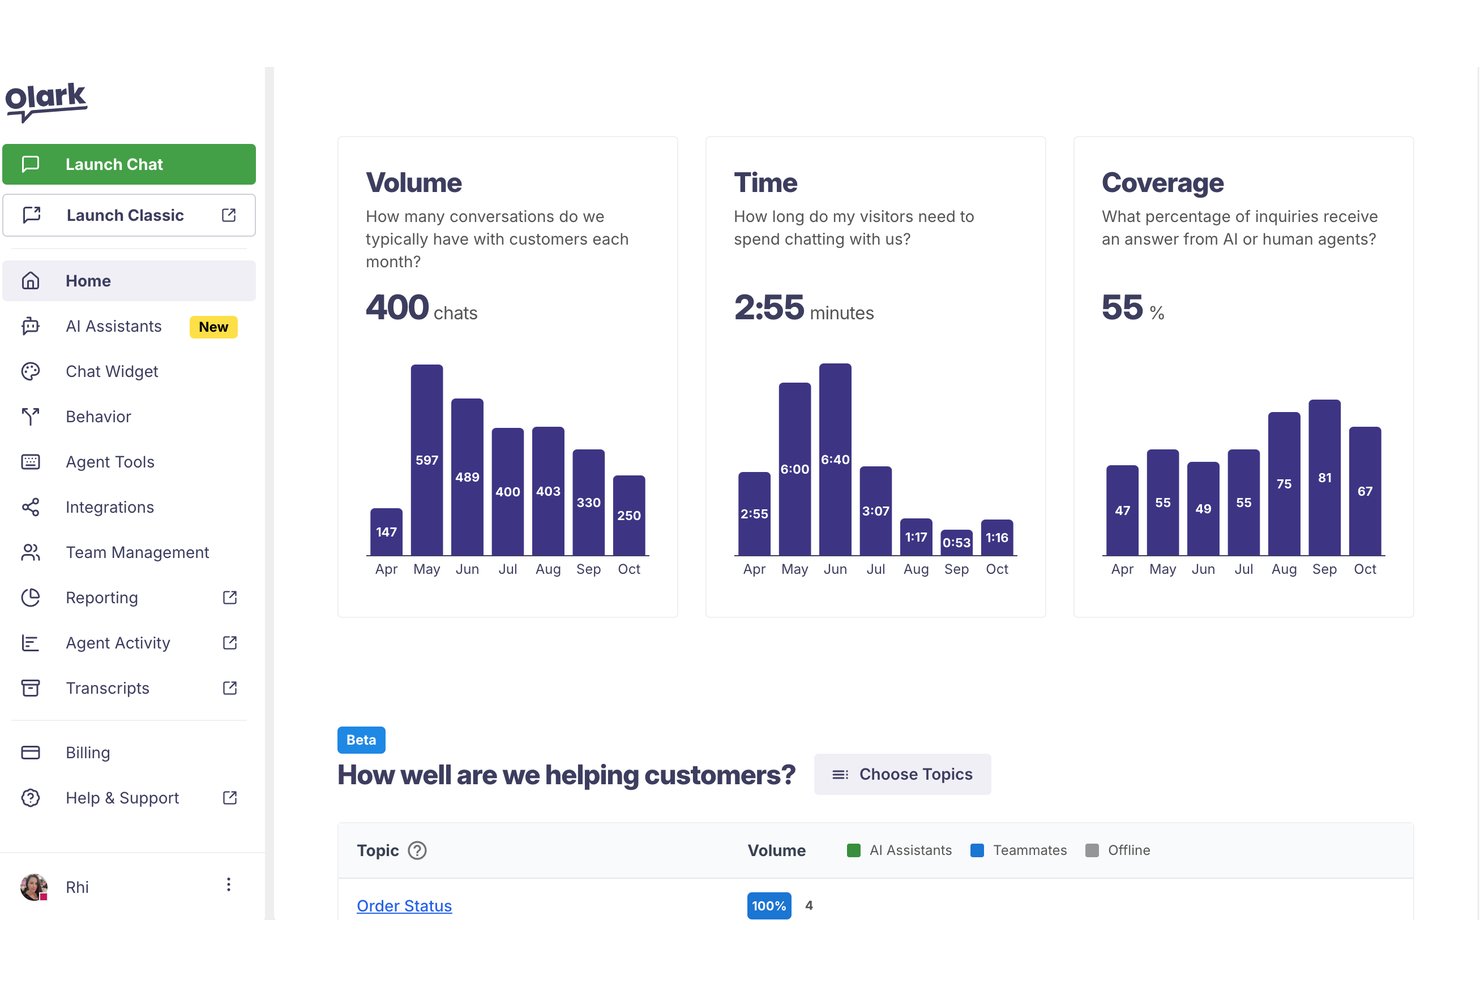Open the Order Status topic link
The height and width of the screenshot is (987, 1480).
(x=404, y=906)
